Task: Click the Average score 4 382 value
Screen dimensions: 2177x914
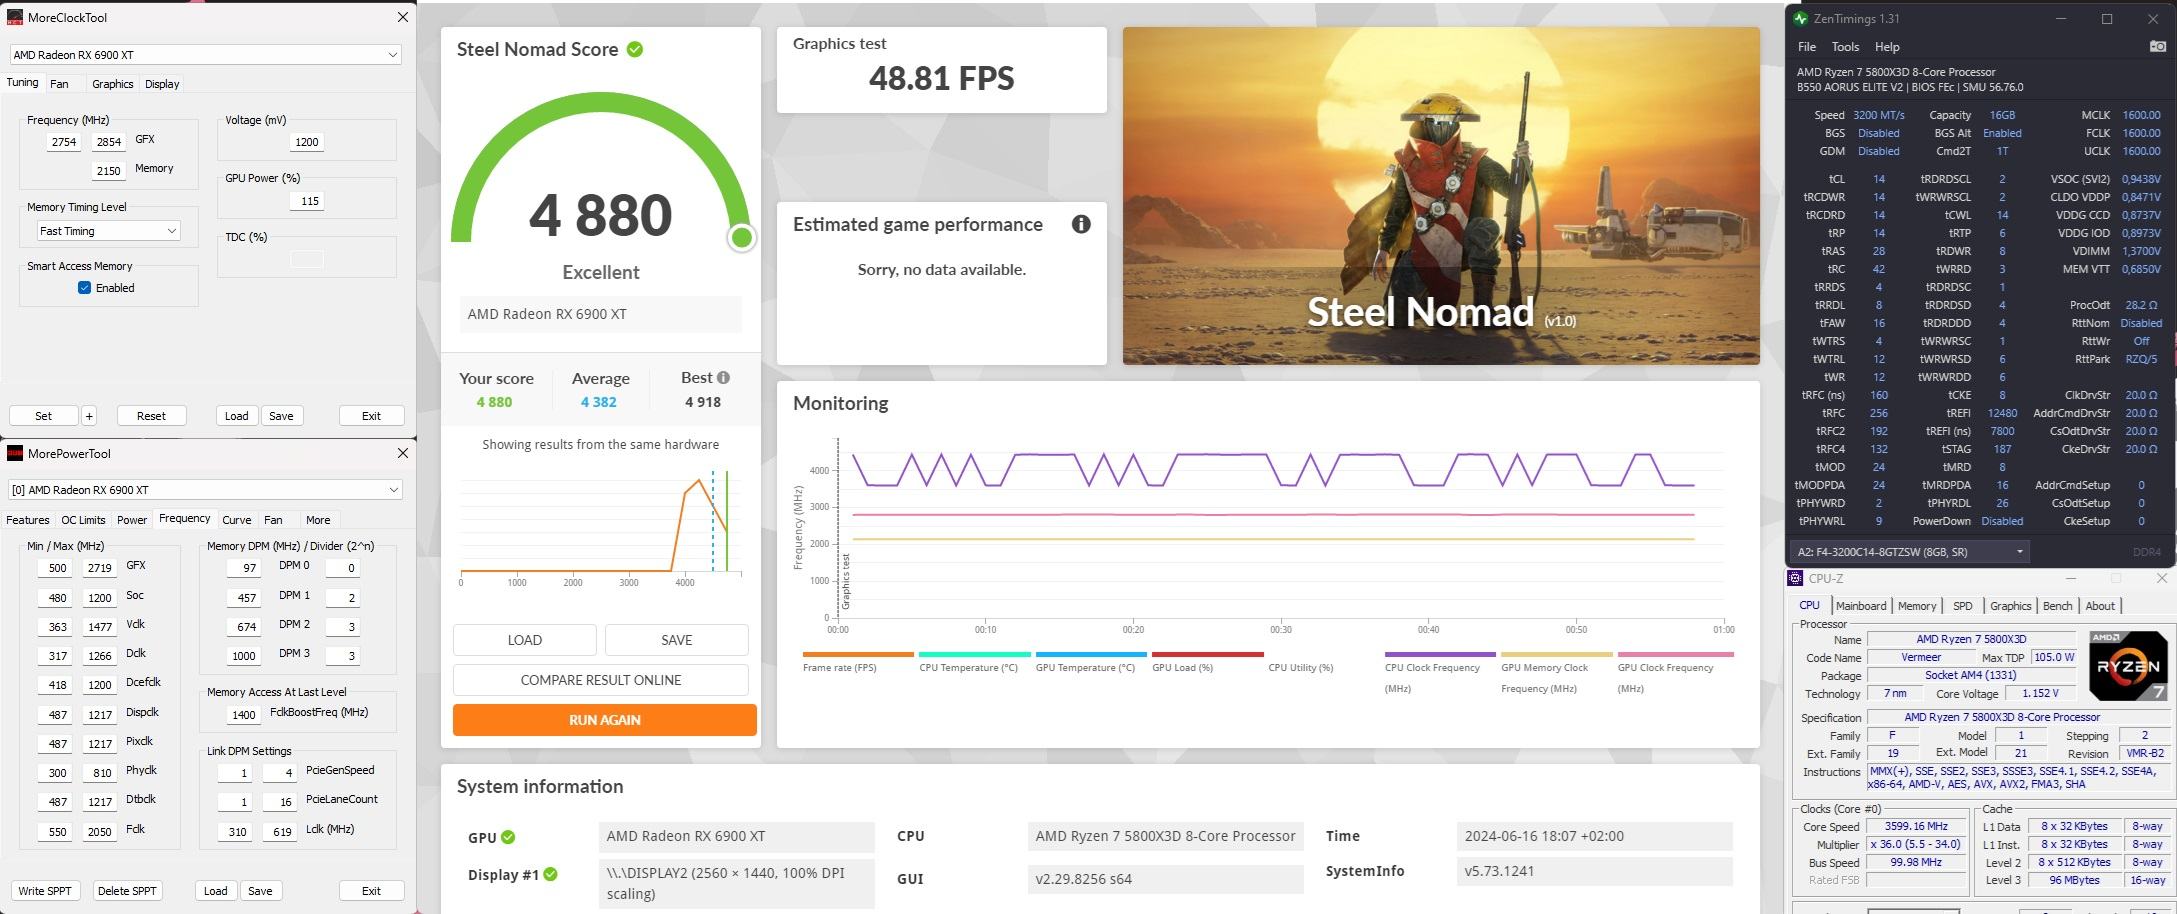Action: click(x=599, y=402)
